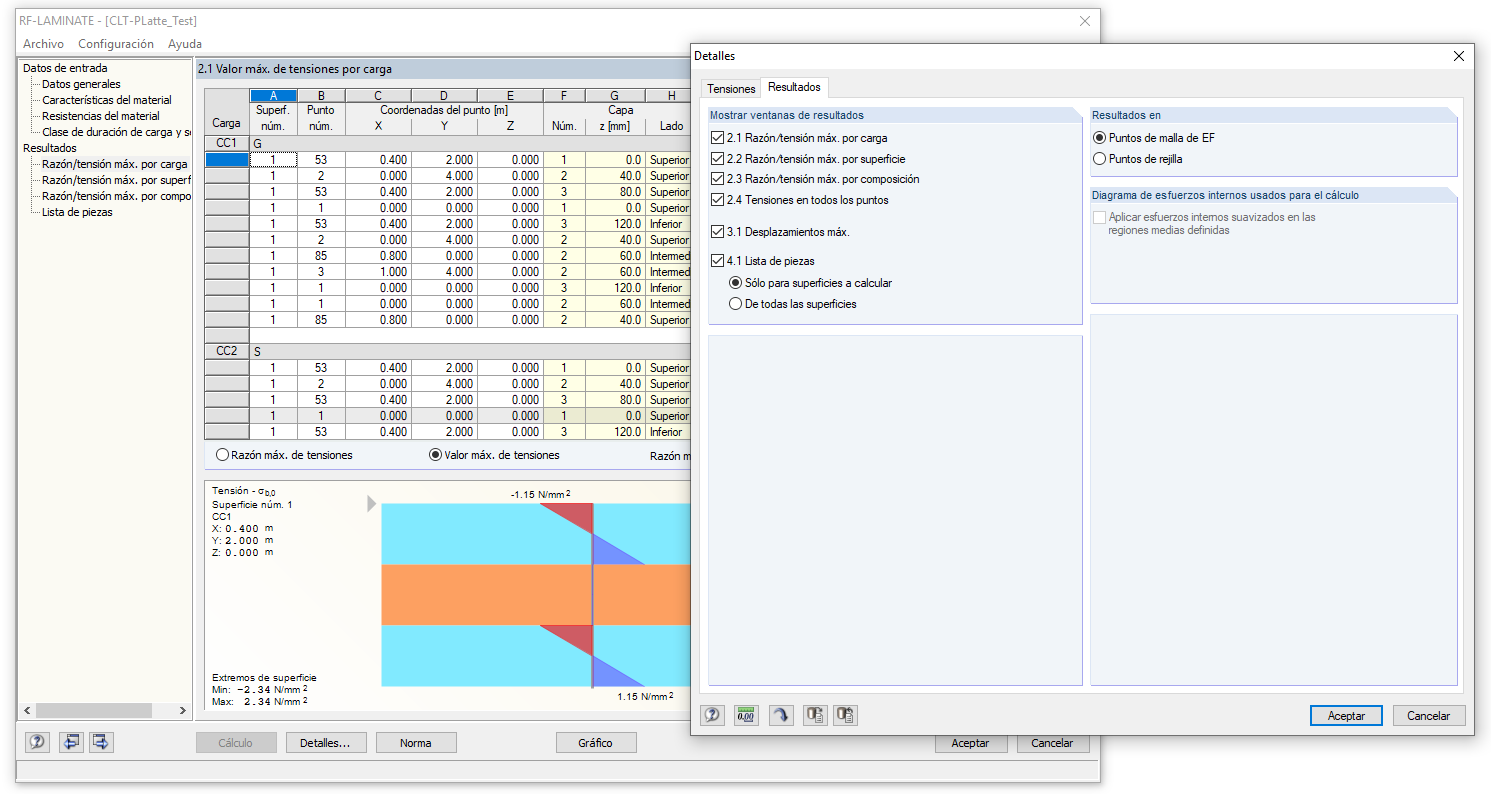Click the CC2 load case row header
The height and width of the screenshot is (794, 1491).
(x=227, y=351)
